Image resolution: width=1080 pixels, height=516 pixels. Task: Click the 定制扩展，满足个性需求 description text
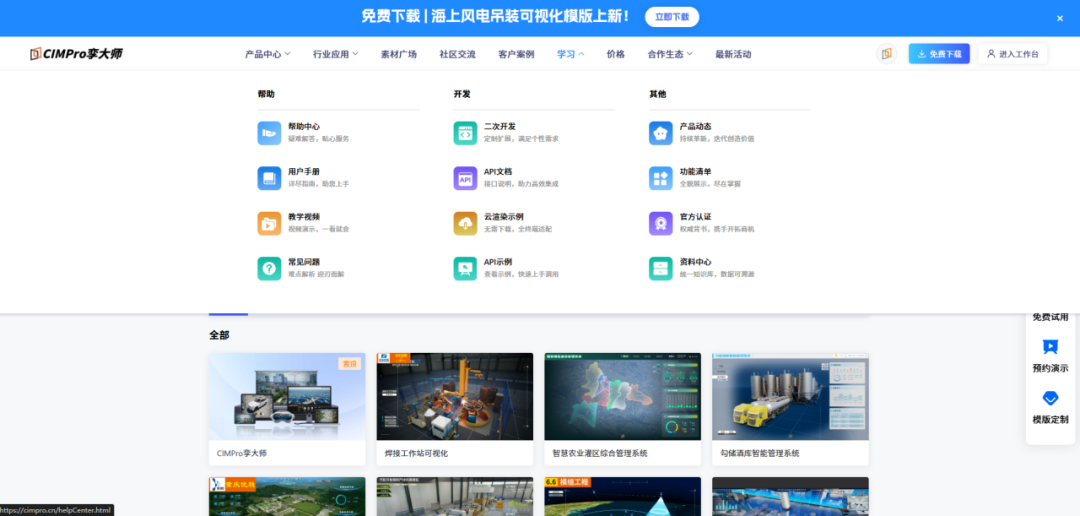(x=521, y=139)
